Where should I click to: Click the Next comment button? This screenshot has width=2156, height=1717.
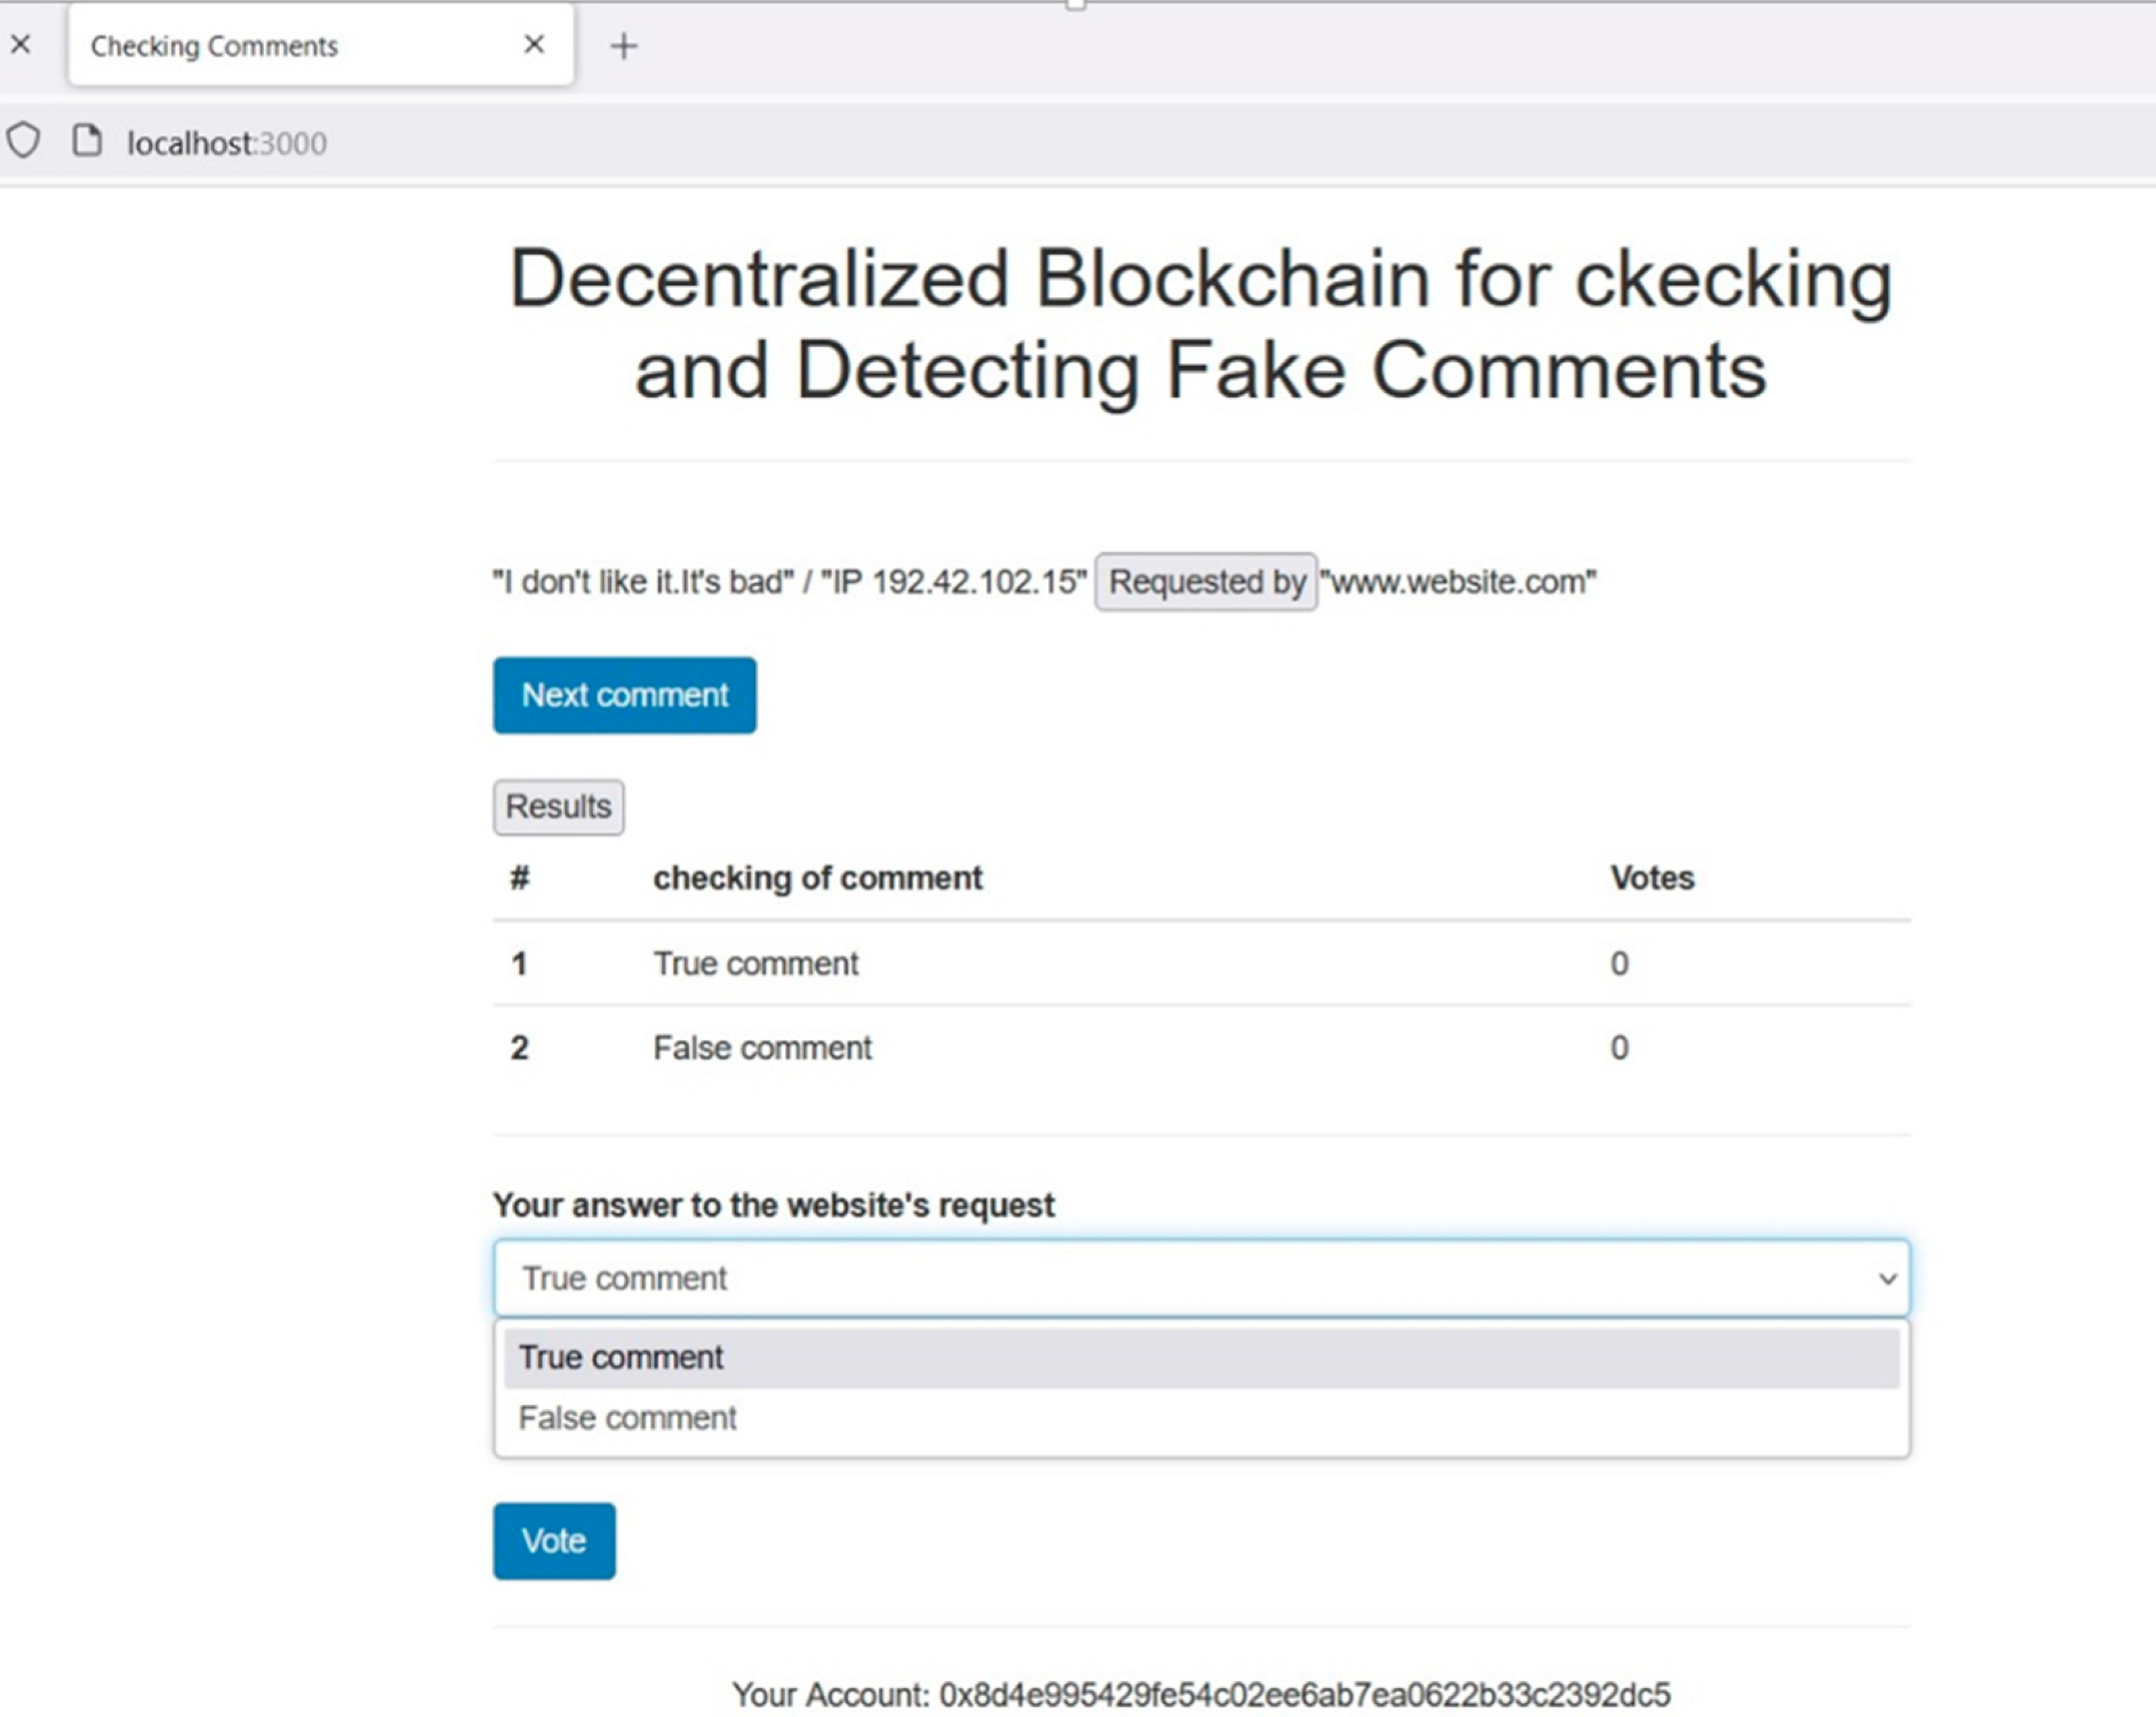point(624,695)
